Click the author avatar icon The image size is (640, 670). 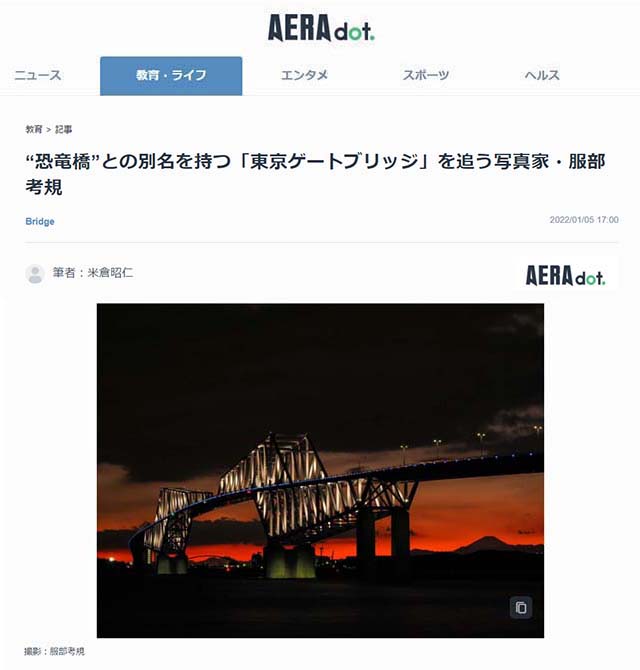tap(35, 273)
